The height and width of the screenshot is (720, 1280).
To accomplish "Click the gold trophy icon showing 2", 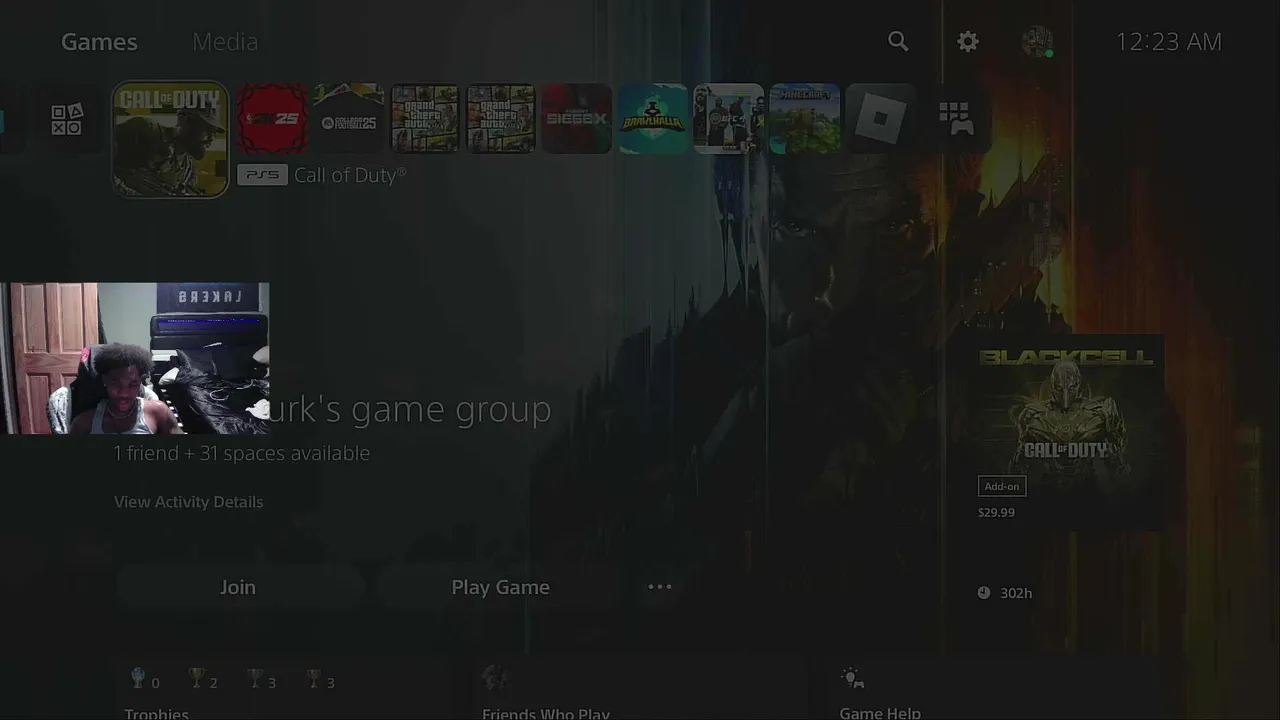I will pyautogui.click(x=197, y=679).
